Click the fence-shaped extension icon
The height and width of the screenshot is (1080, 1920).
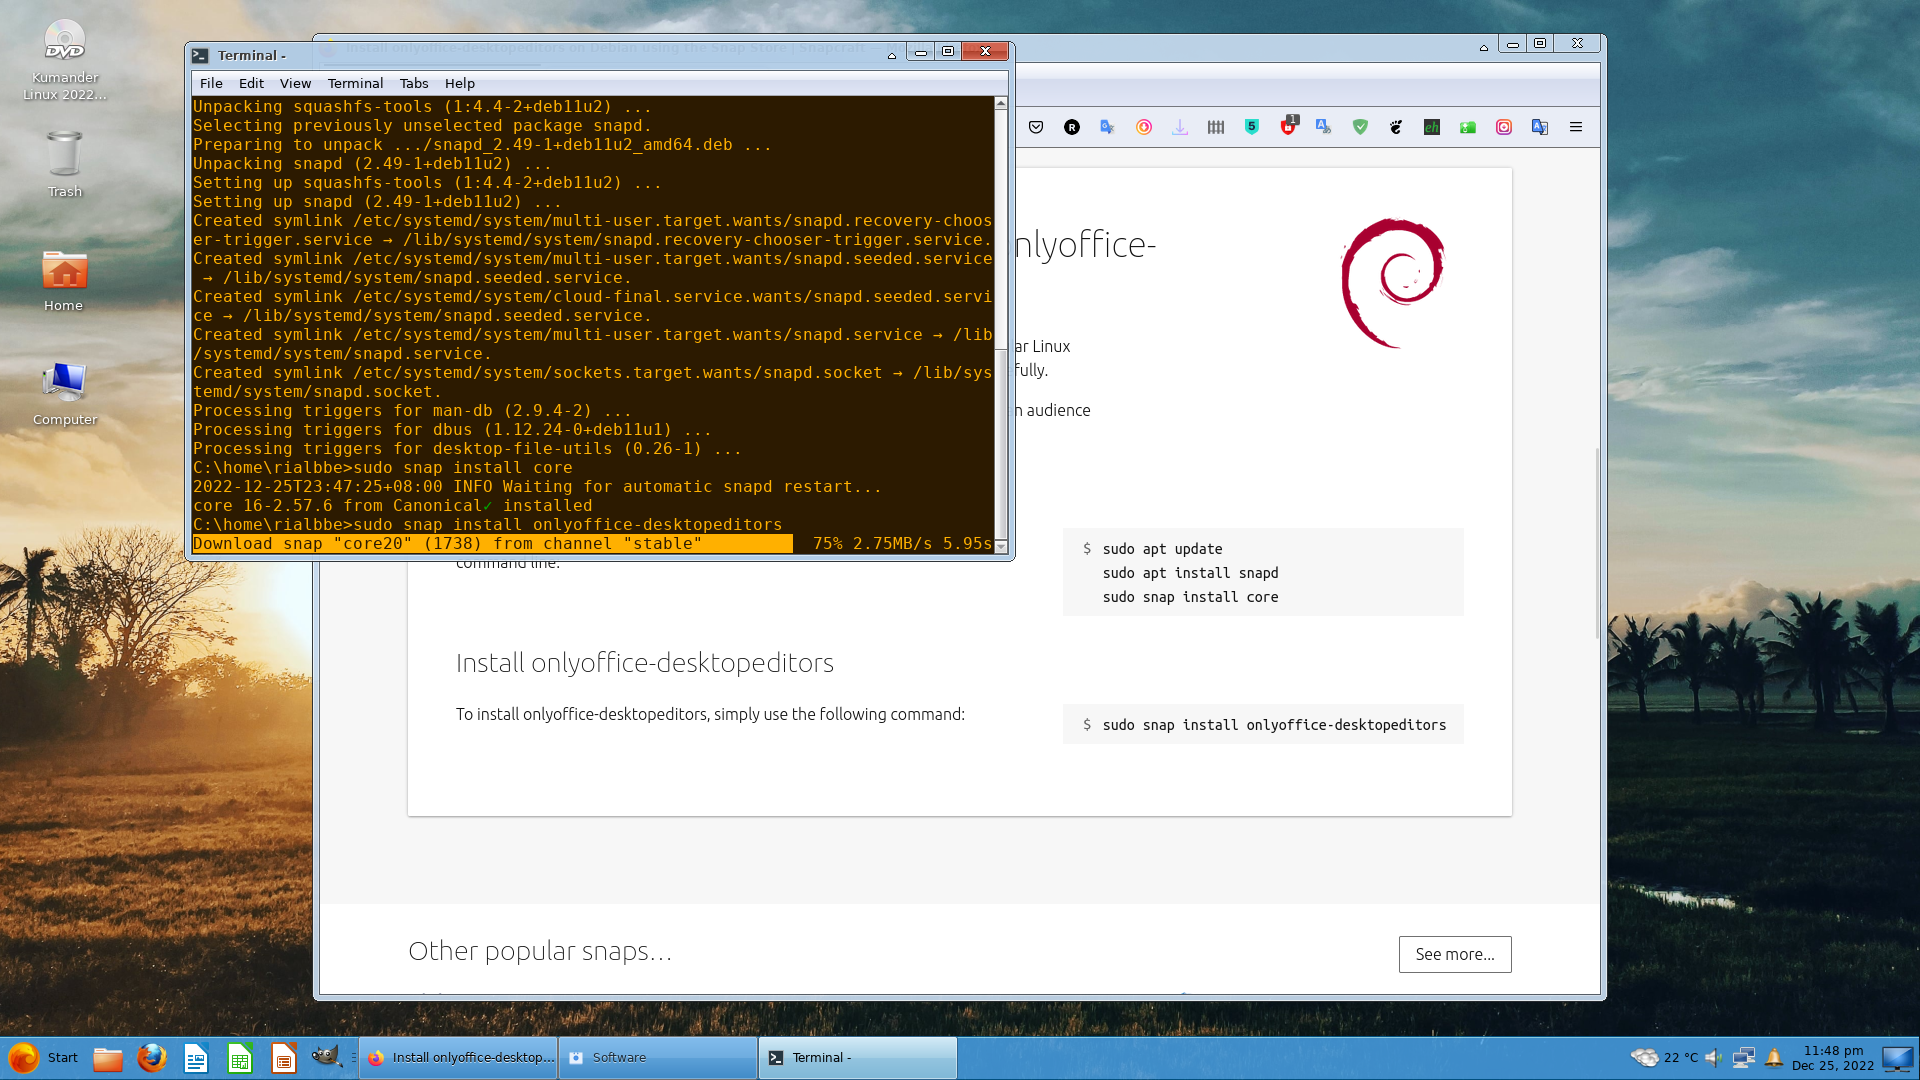[1216, 127]
